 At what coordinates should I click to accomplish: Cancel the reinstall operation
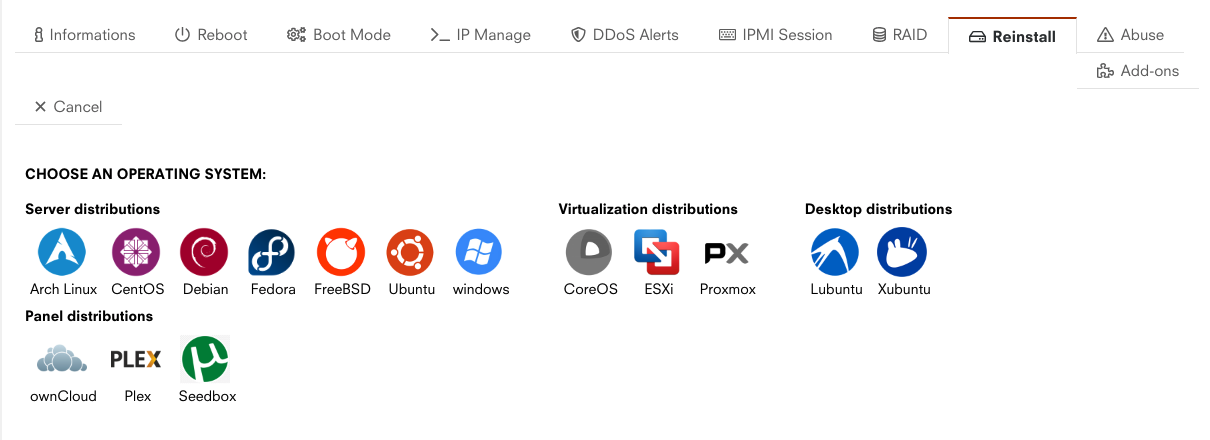tap(68, 107)
